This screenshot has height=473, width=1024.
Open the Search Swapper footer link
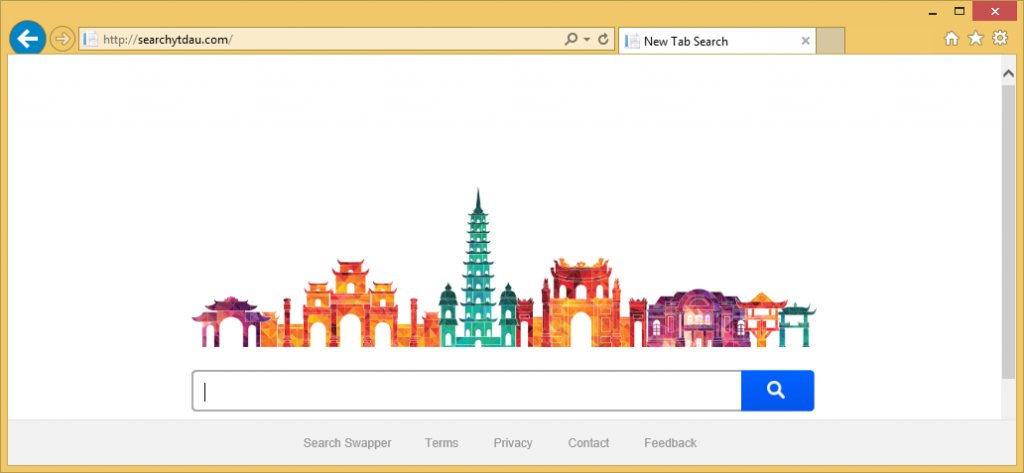point(347,443)
